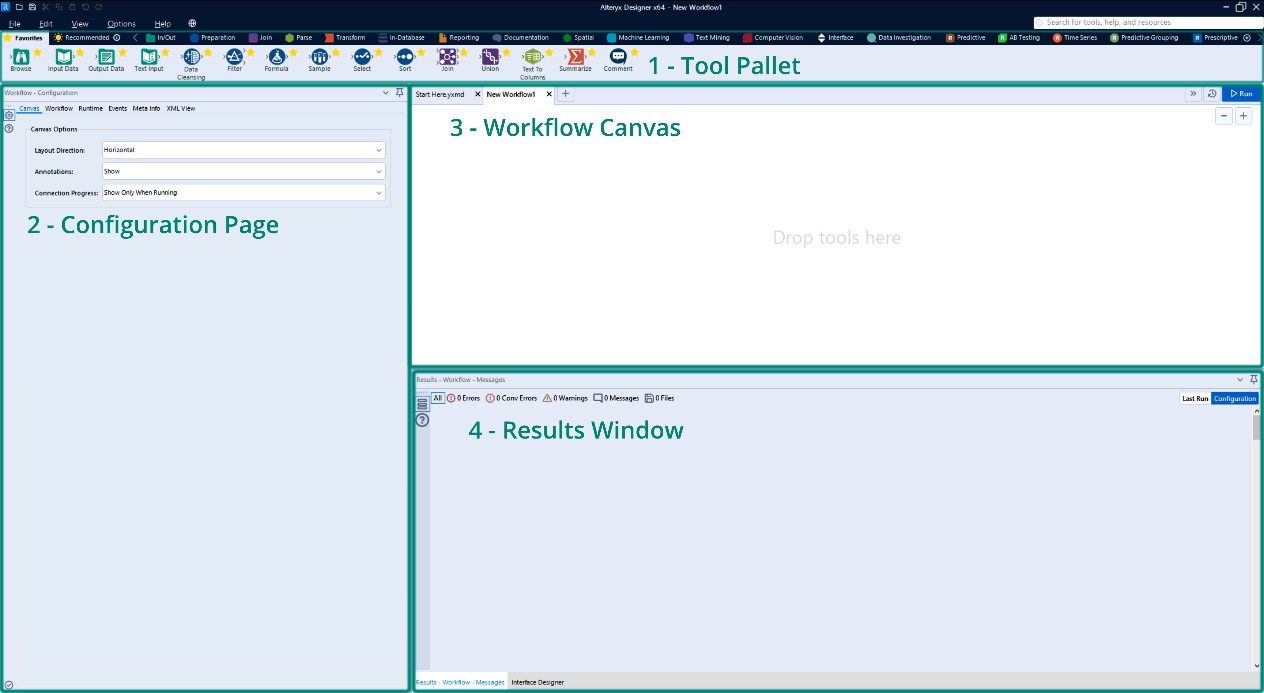Choose the Output Data tool

pos(106,57)
